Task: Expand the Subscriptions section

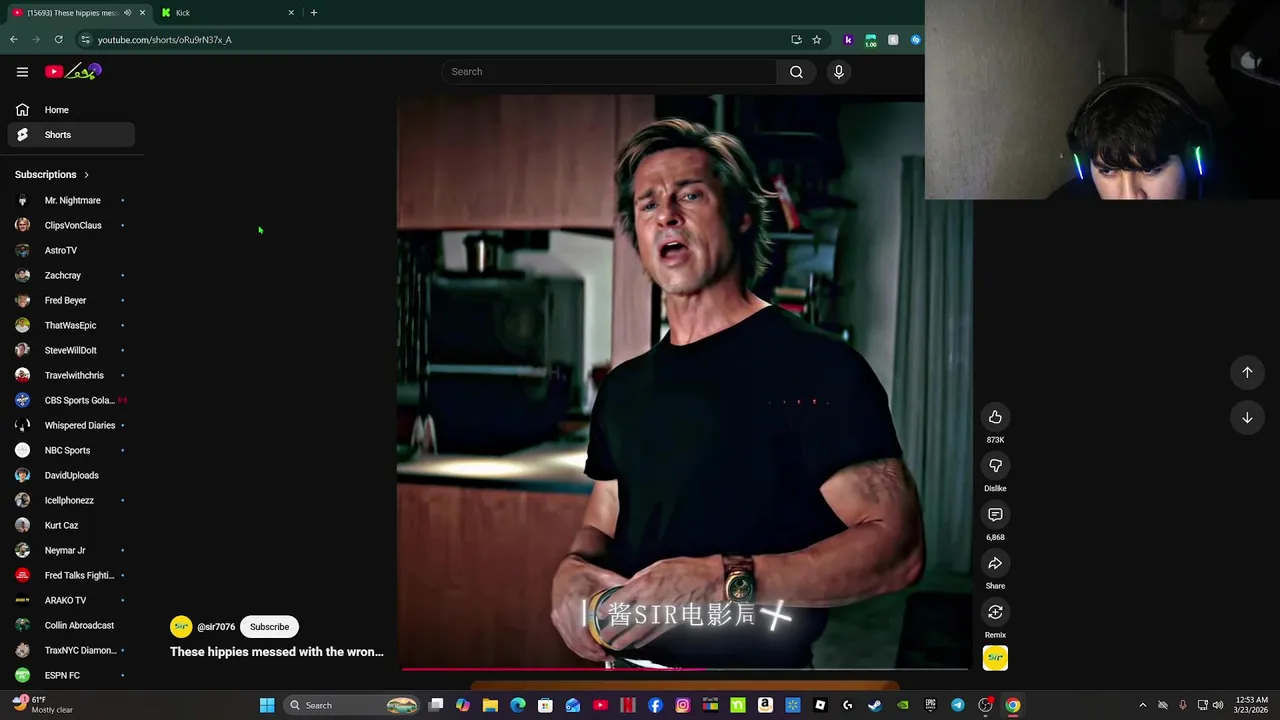Action: [52, 175]
